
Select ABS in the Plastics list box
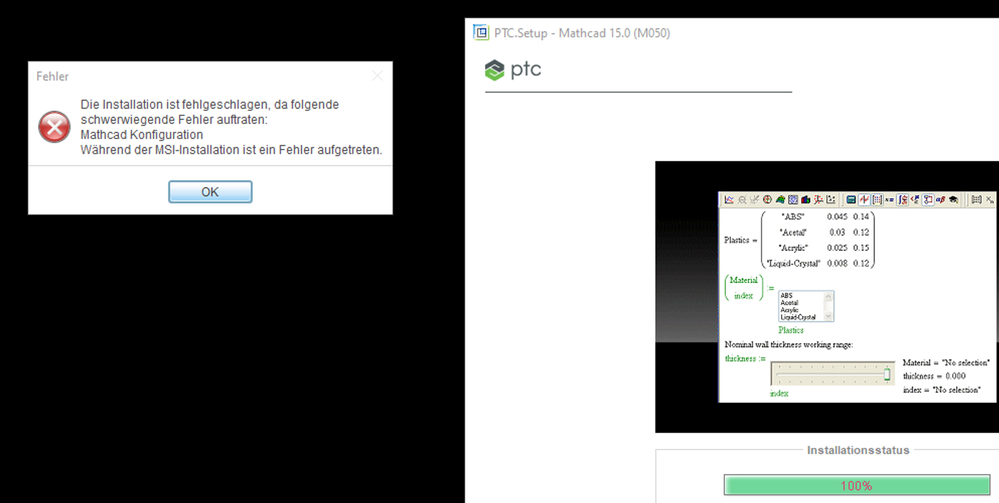pos(787,296)
